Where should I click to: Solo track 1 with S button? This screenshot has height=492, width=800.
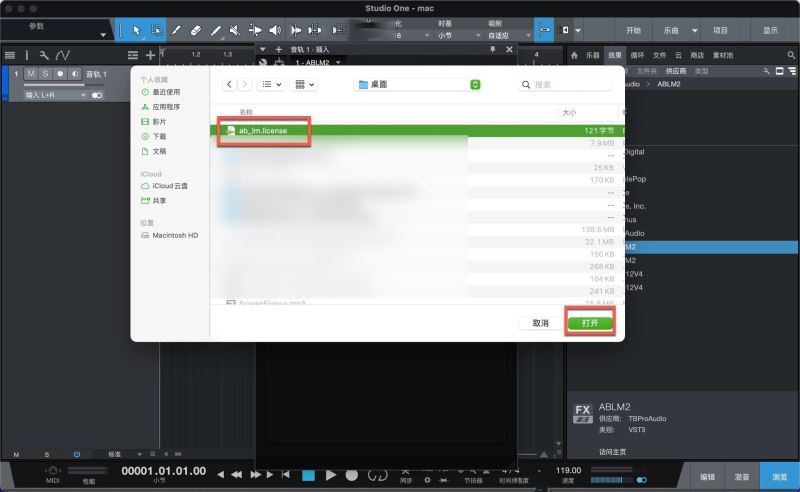[x=45, y=74]
